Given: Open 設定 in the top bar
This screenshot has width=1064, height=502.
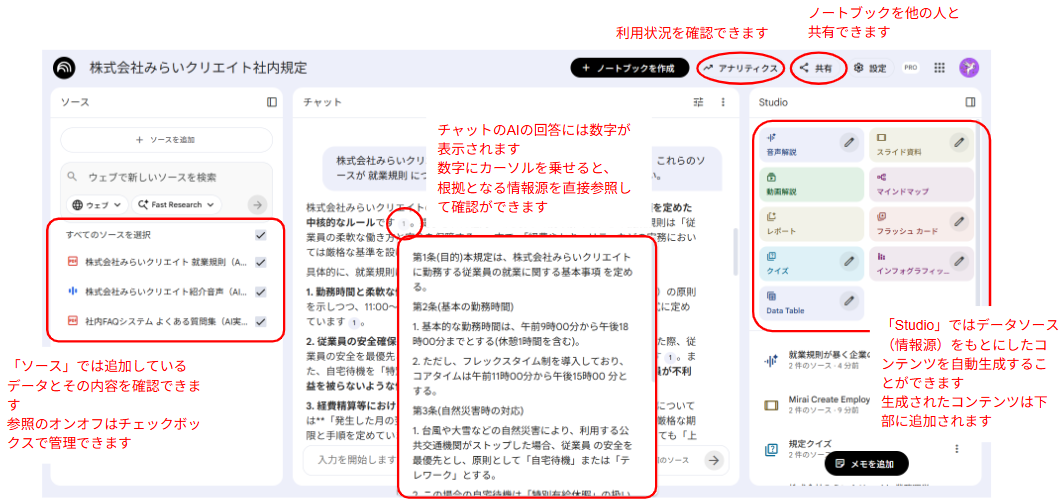Looking at the screenshot, I should [x=870, y=68].
